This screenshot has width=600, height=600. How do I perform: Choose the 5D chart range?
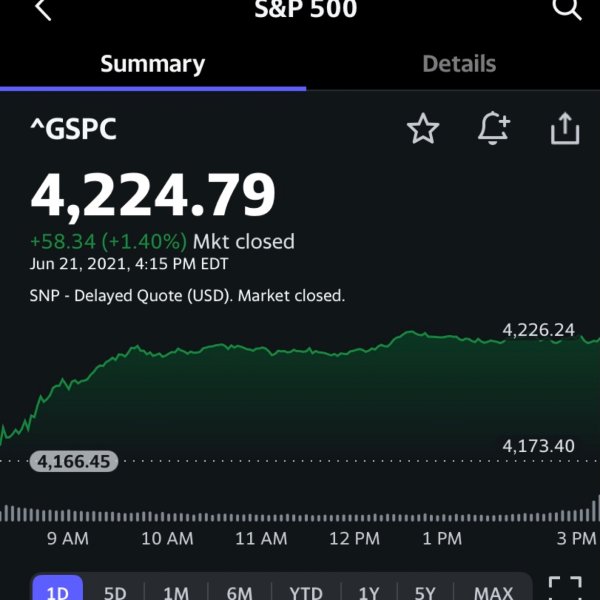tap(115, 591)
